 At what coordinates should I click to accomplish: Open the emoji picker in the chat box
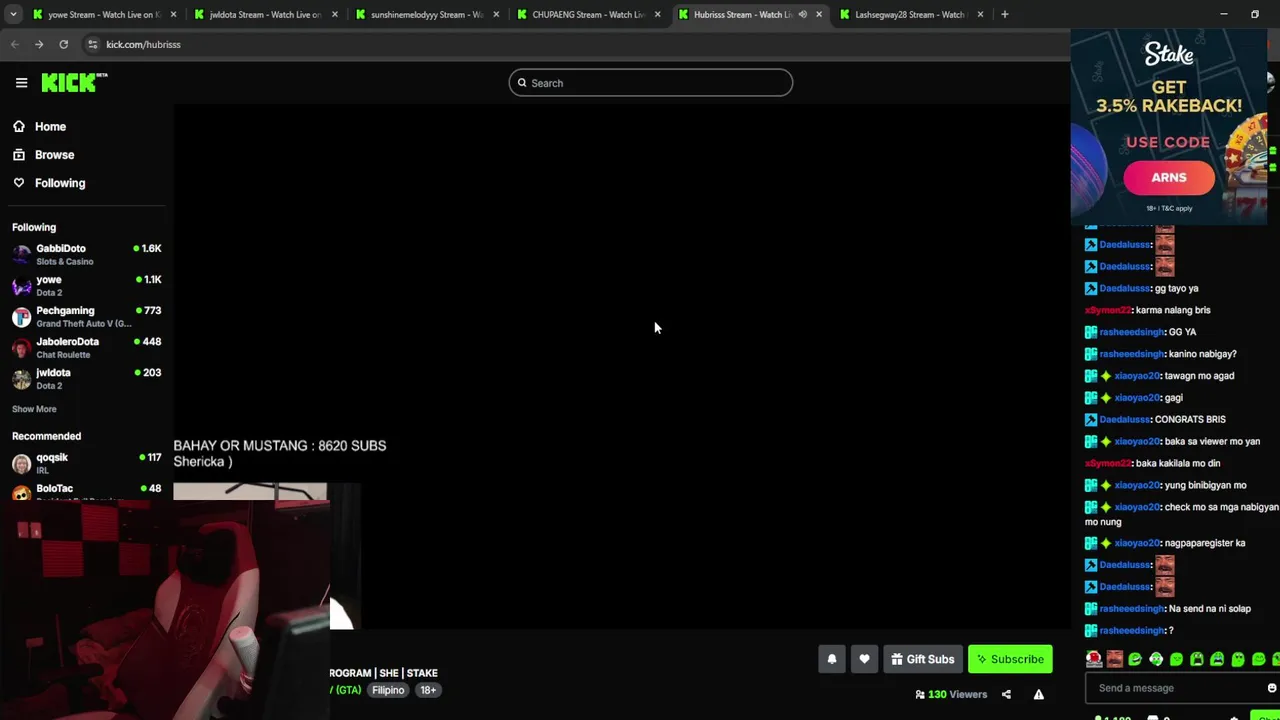tap(1272, 688)
